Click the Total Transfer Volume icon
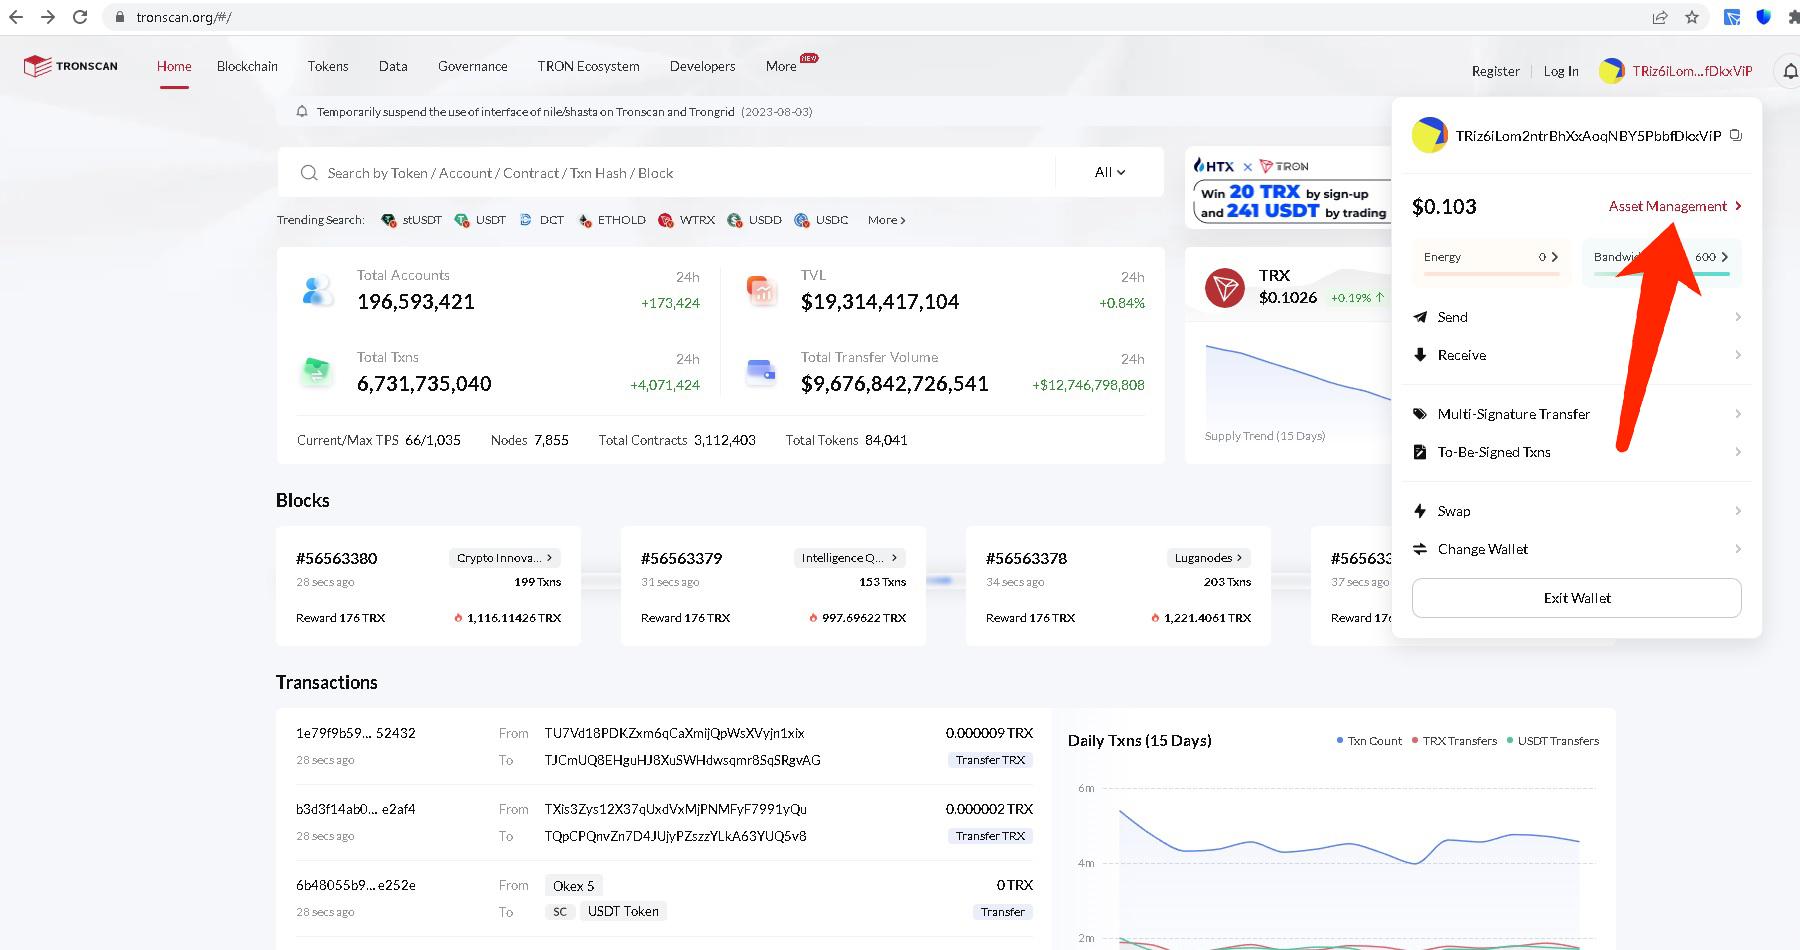The height and width of the screenshot is (950, 1800). click(x=762, y=372)
